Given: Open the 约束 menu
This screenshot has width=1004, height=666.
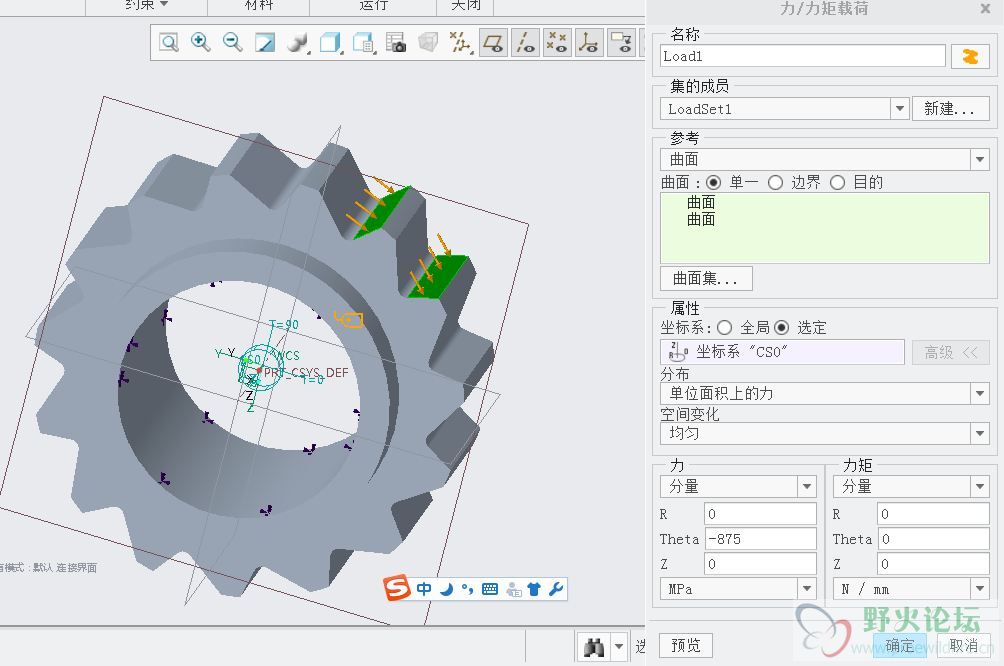Looking at the screenshot, I should pyautogui.click(x=146, y=5).
